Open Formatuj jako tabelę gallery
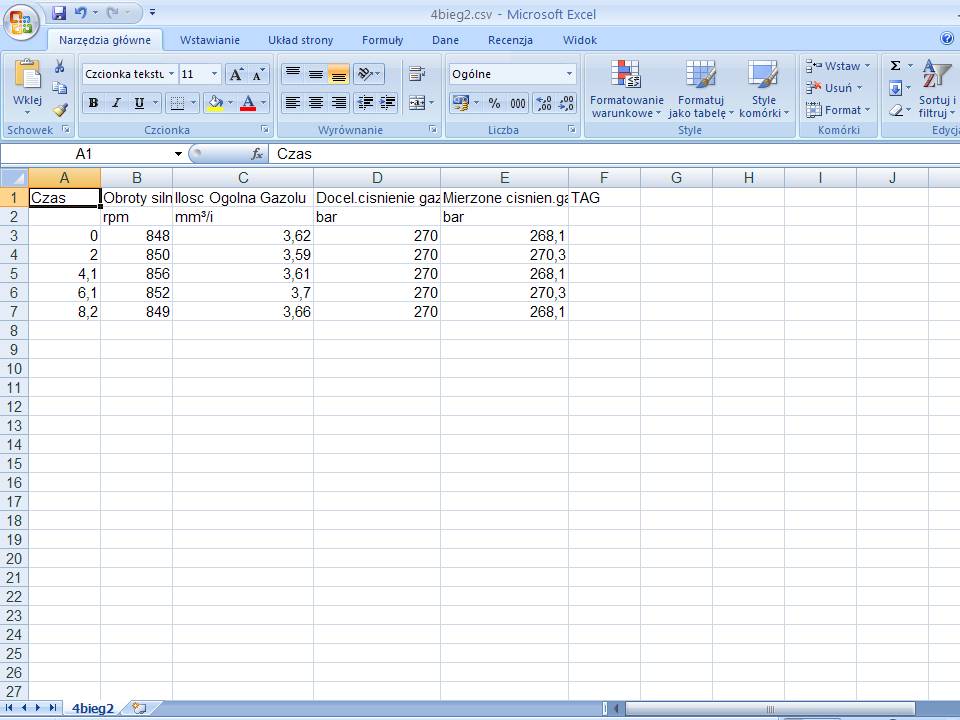The image size is (960, 720). click(701, 89)
